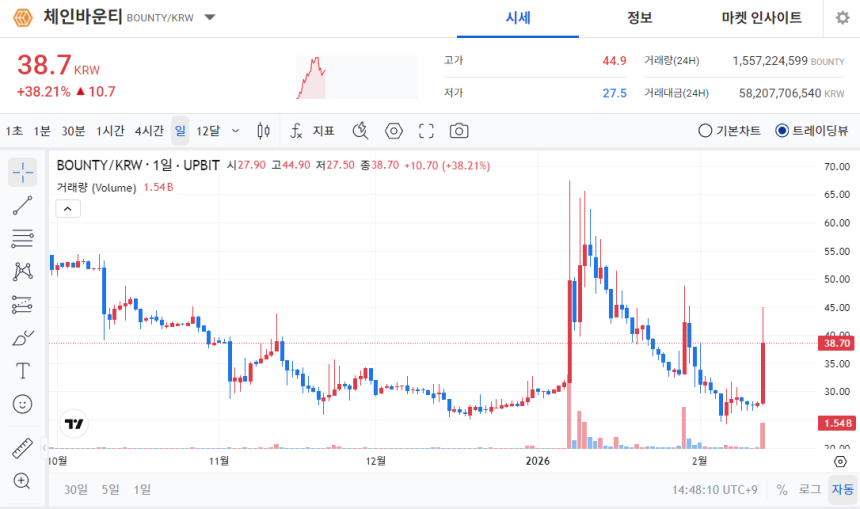Open the more time intervals dropdown chevron

(x=235, y=131)
